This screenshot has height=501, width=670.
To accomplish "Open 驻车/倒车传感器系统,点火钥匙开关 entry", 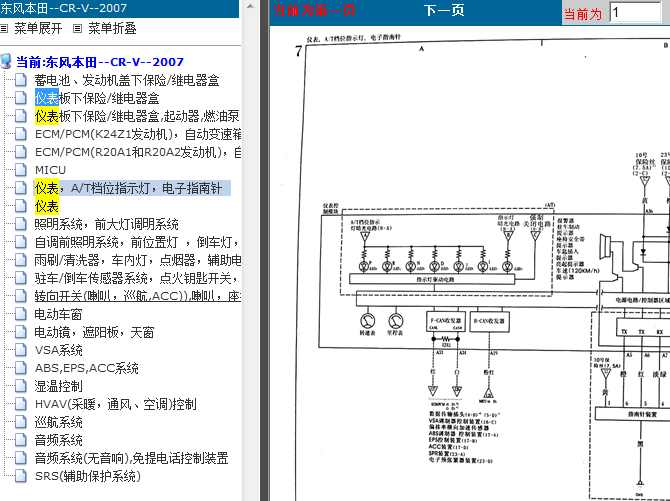I will [136, 278].
